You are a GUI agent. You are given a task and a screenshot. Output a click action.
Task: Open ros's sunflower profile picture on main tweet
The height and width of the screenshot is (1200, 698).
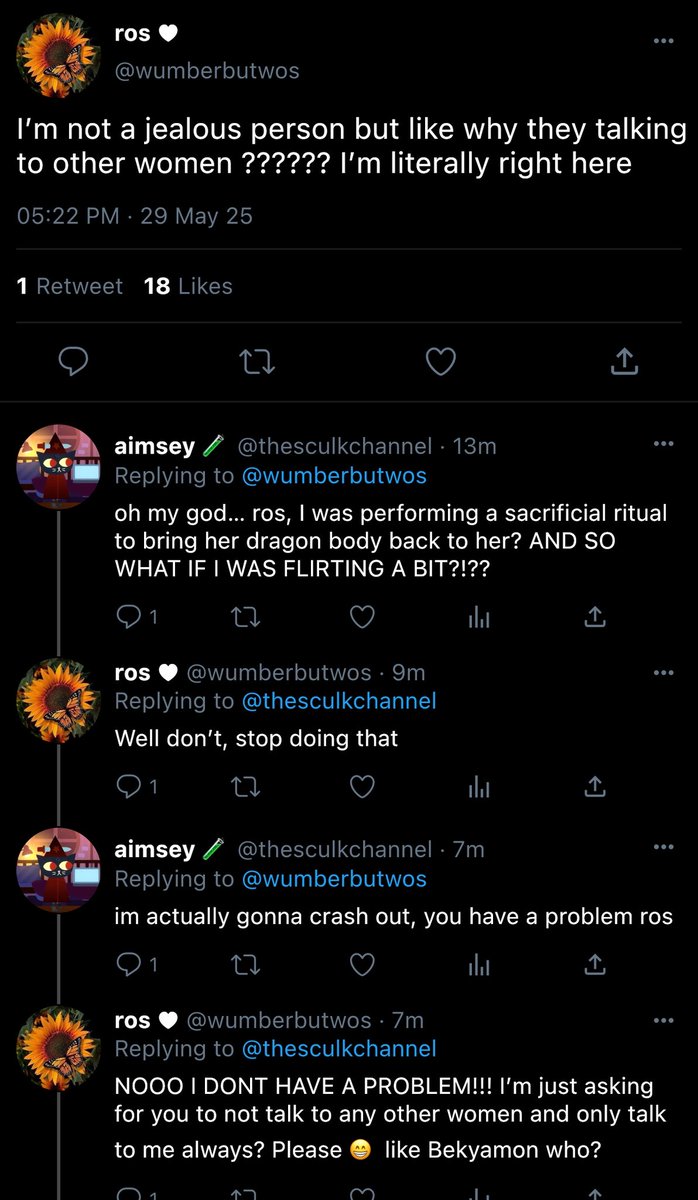57,55
